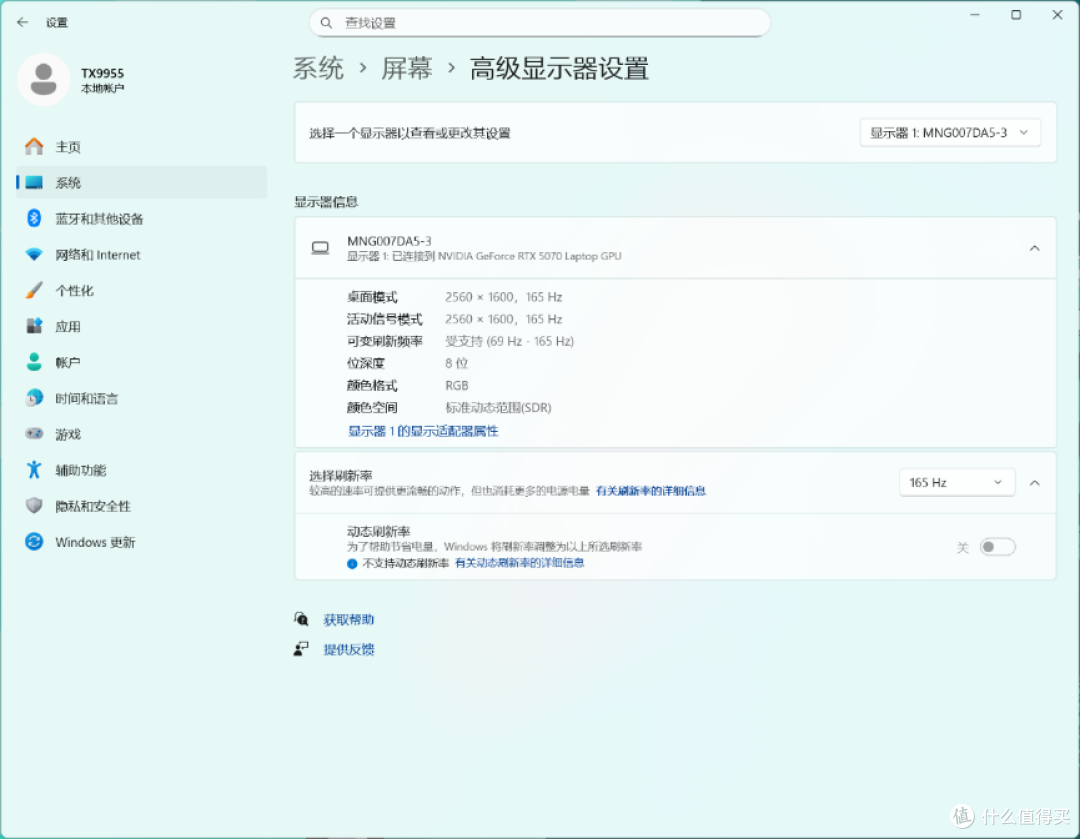Click the 提供反馈 link
The image size is (1080, 839).
click(x=349, y=650)
